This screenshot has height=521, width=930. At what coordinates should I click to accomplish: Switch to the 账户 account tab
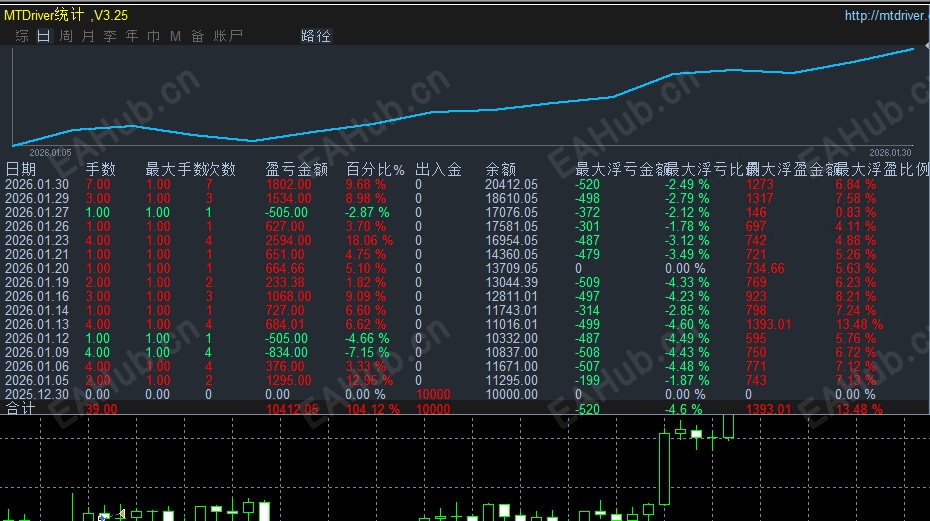pos(228,36)
